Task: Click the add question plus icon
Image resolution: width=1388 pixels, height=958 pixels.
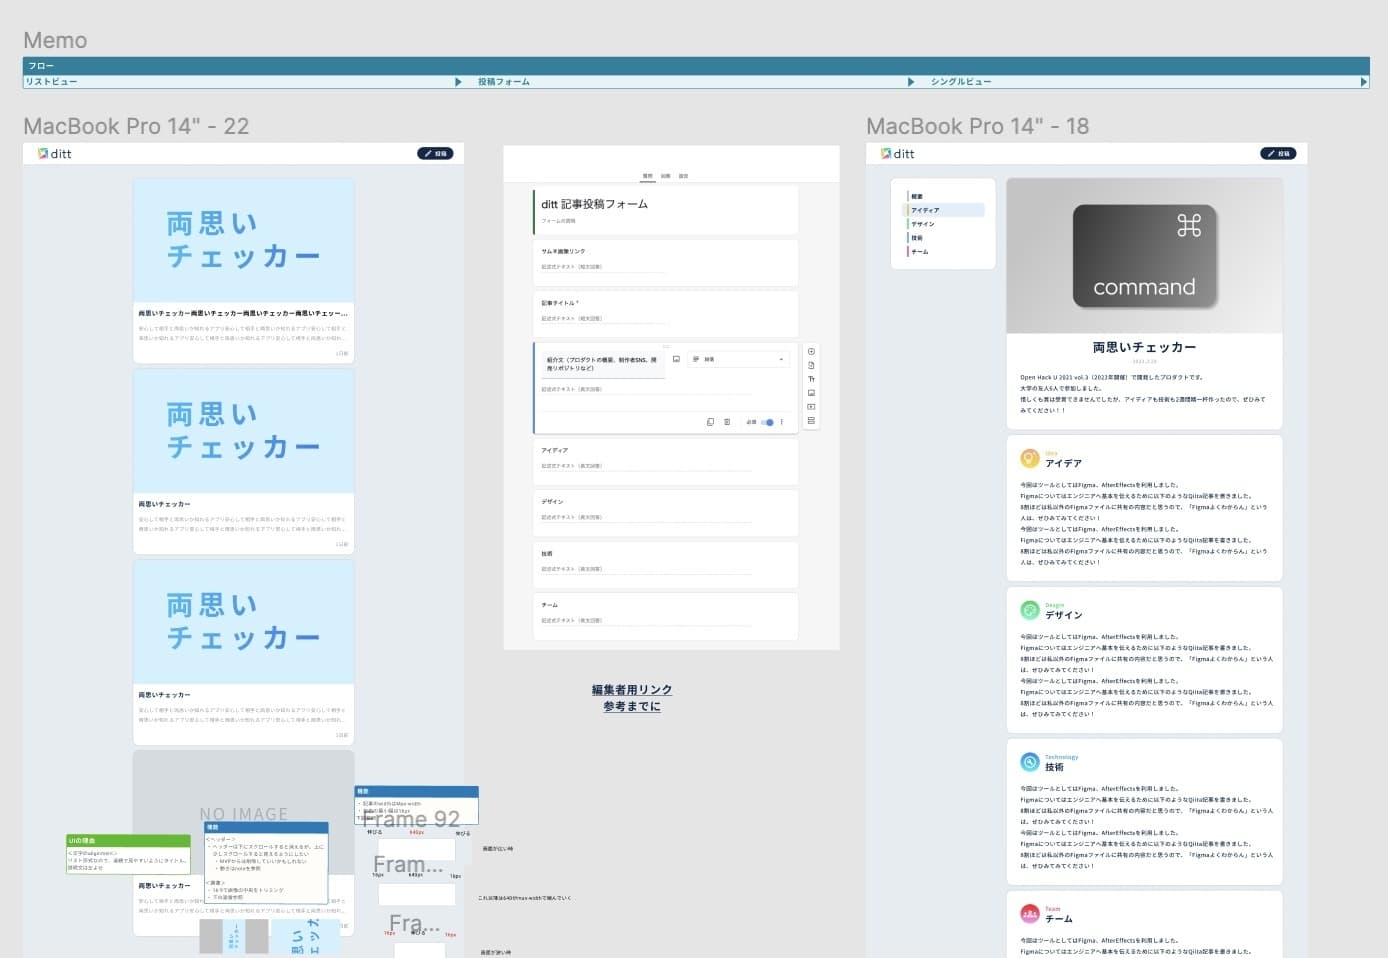Action: point(811,351)
